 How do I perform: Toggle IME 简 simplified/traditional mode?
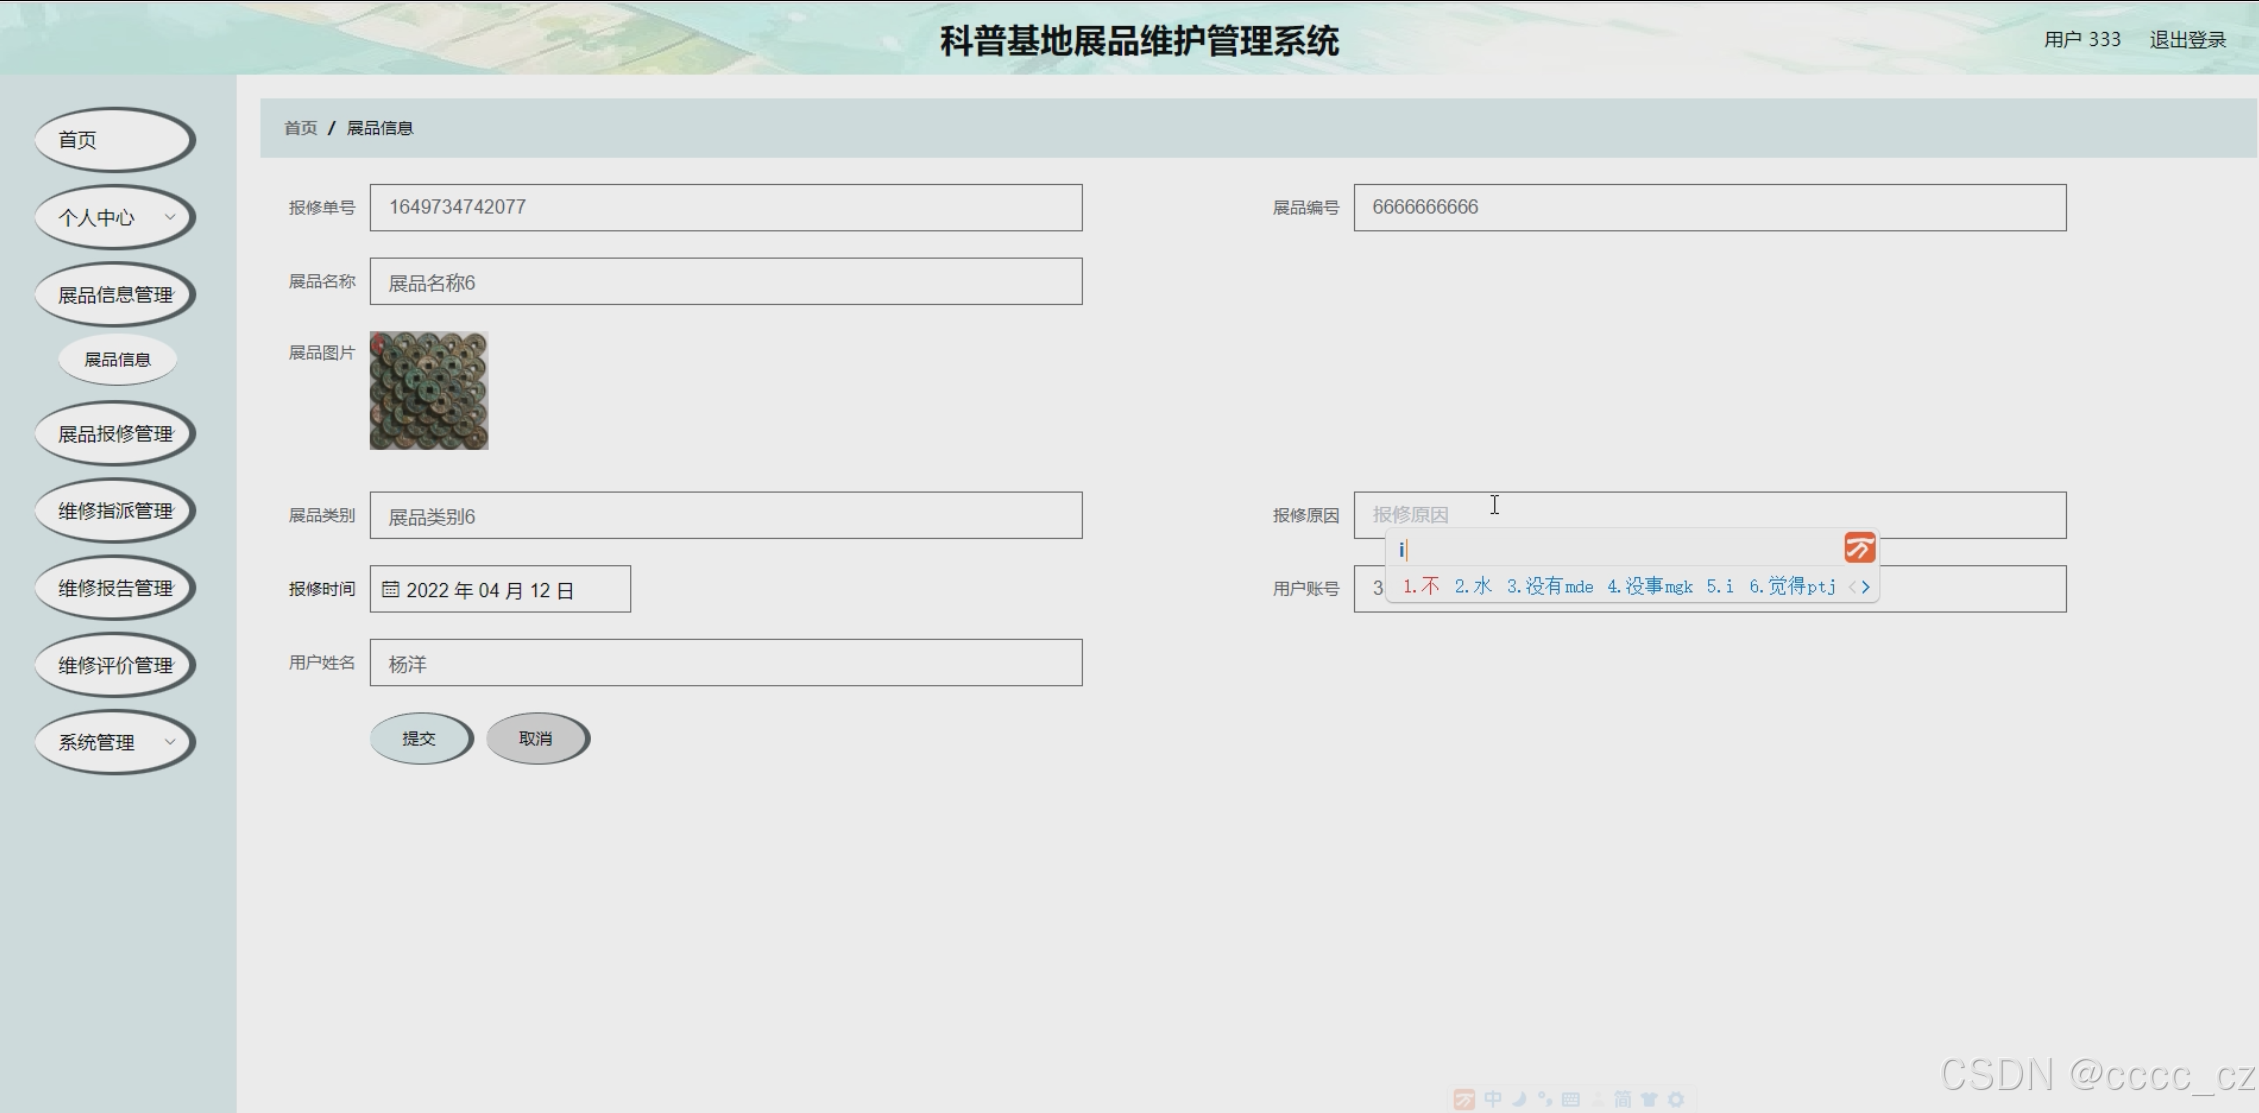(1623, 1100)
